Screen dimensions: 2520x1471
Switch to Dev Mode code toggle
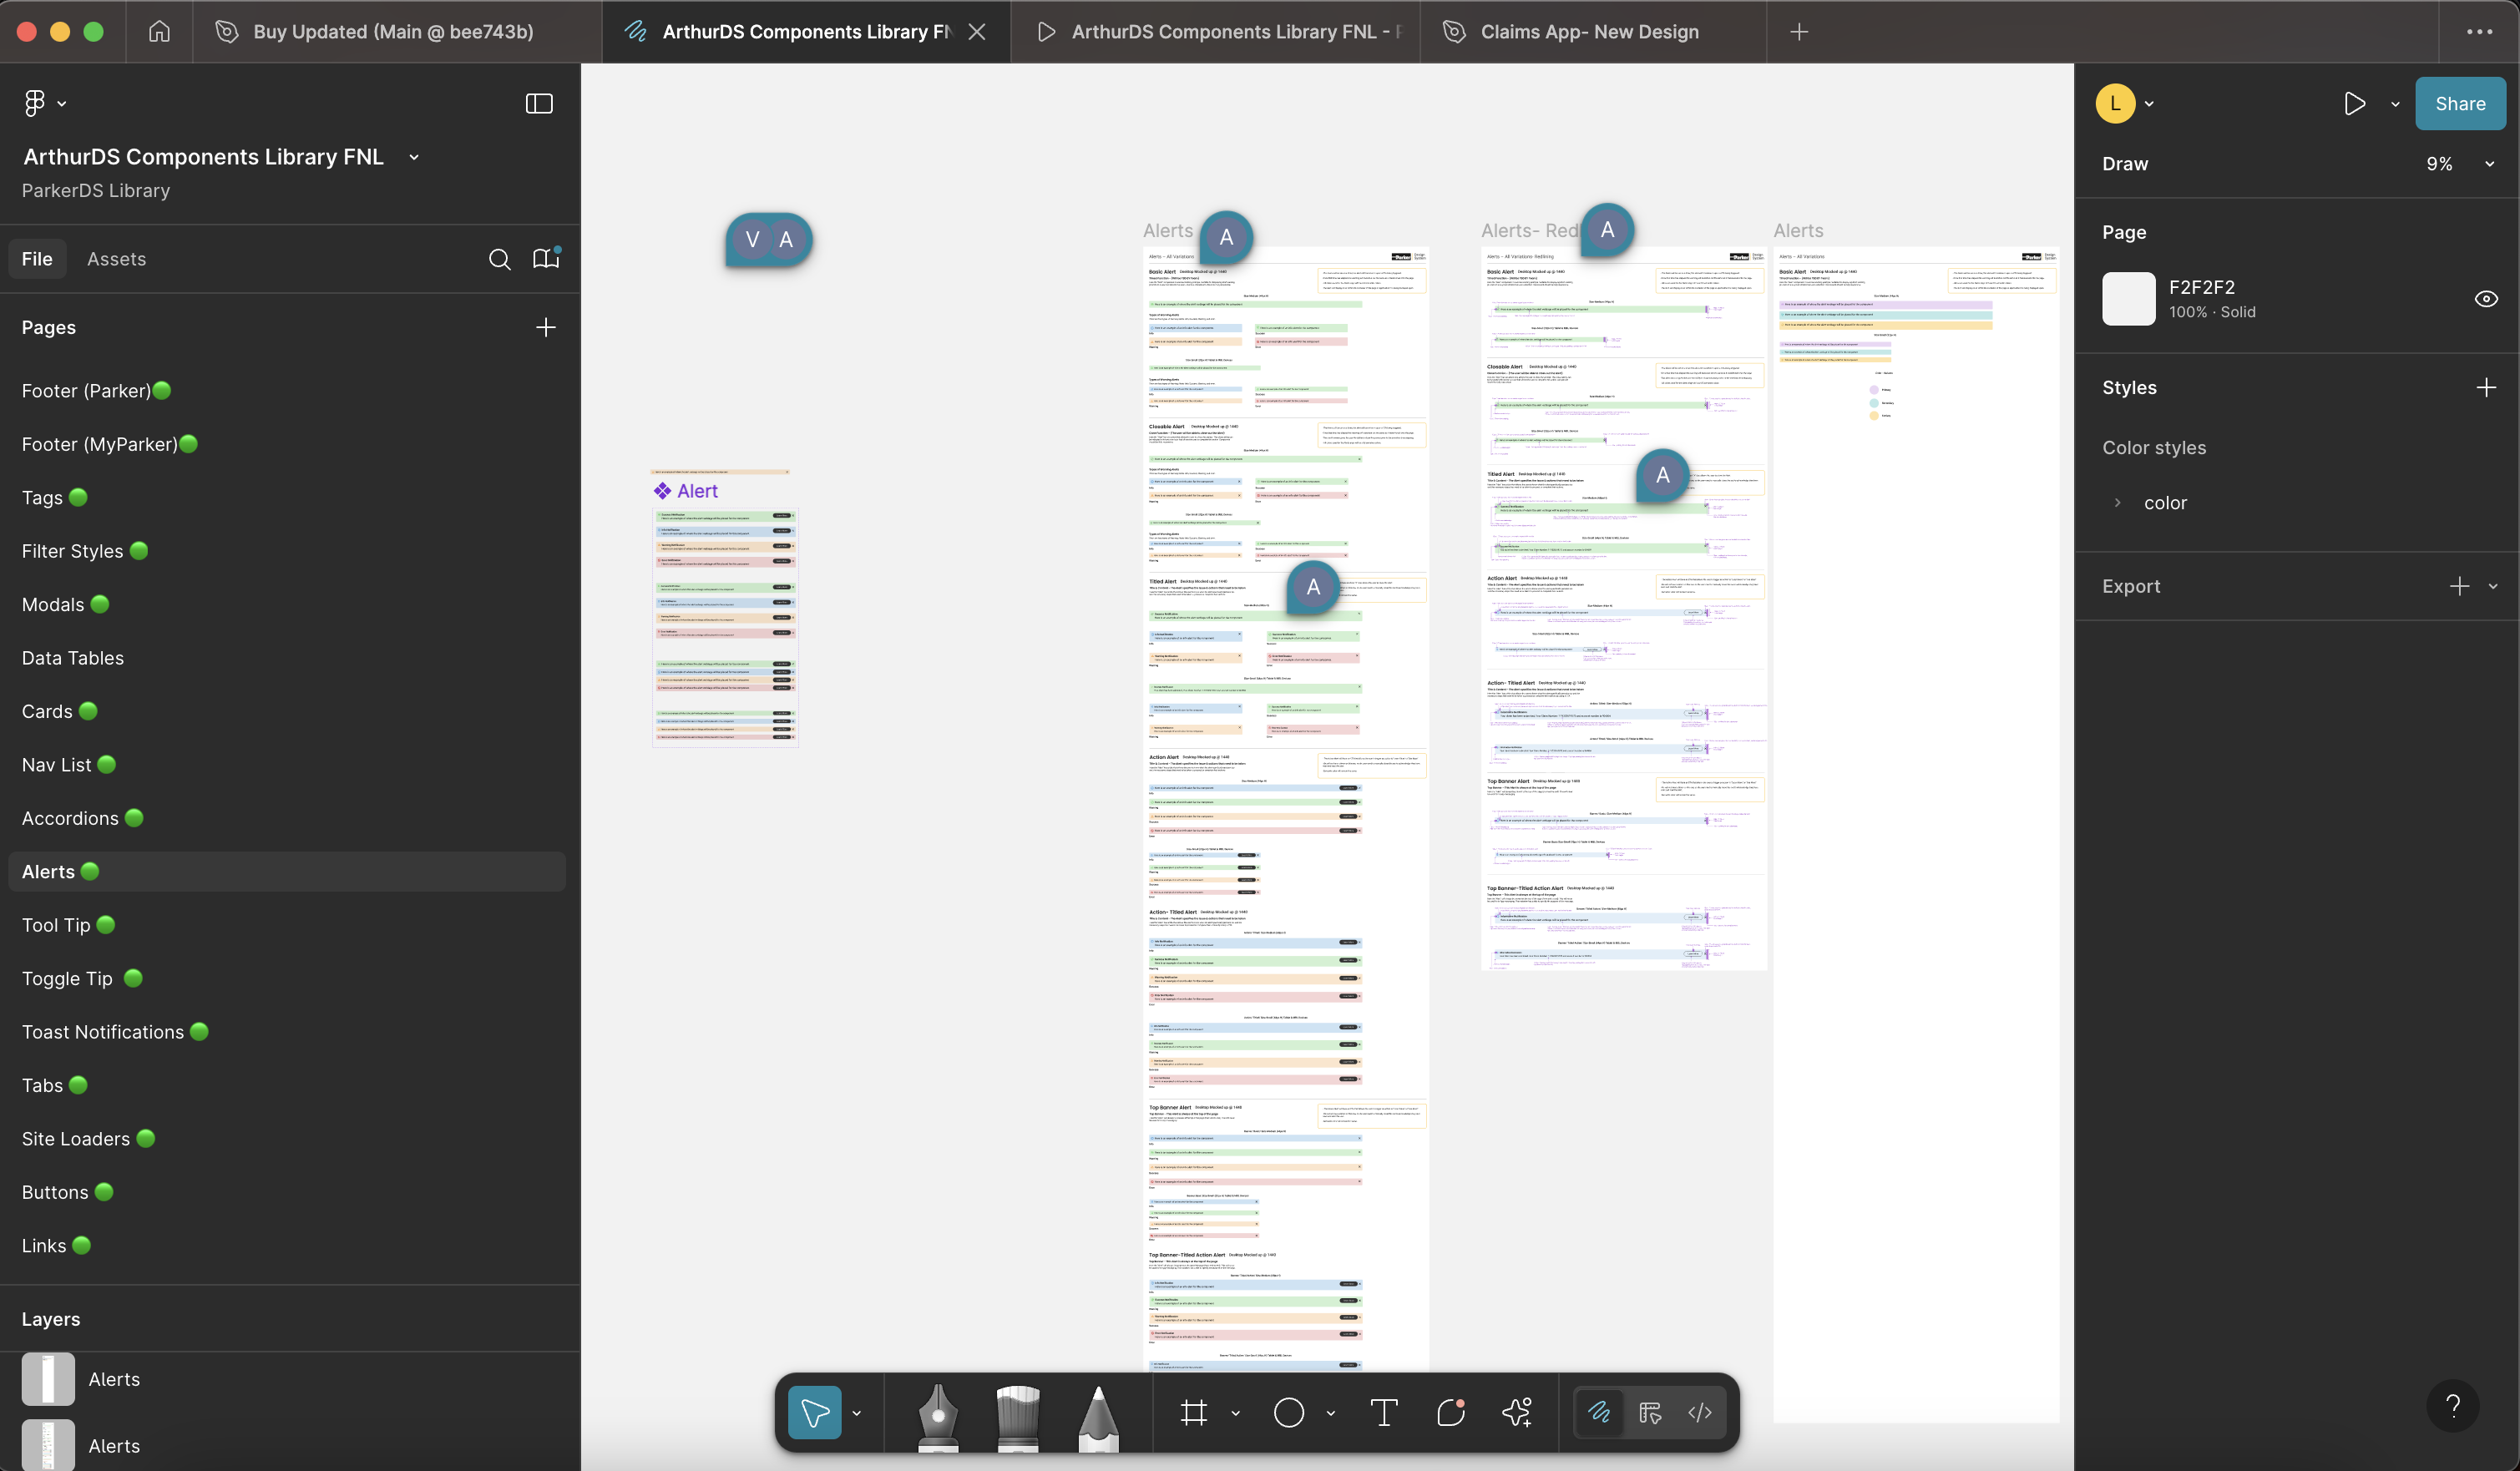click(x=1700, y=1412)
